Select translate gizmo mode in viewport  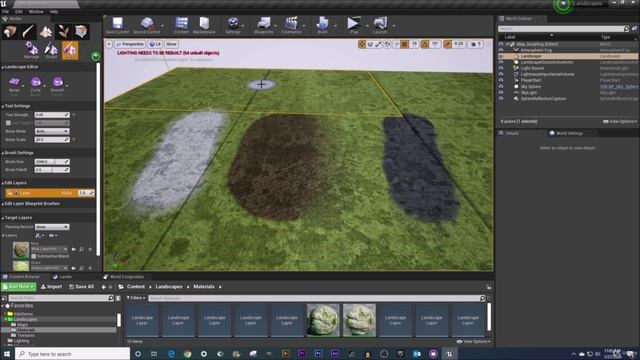[x=362, y=44]
